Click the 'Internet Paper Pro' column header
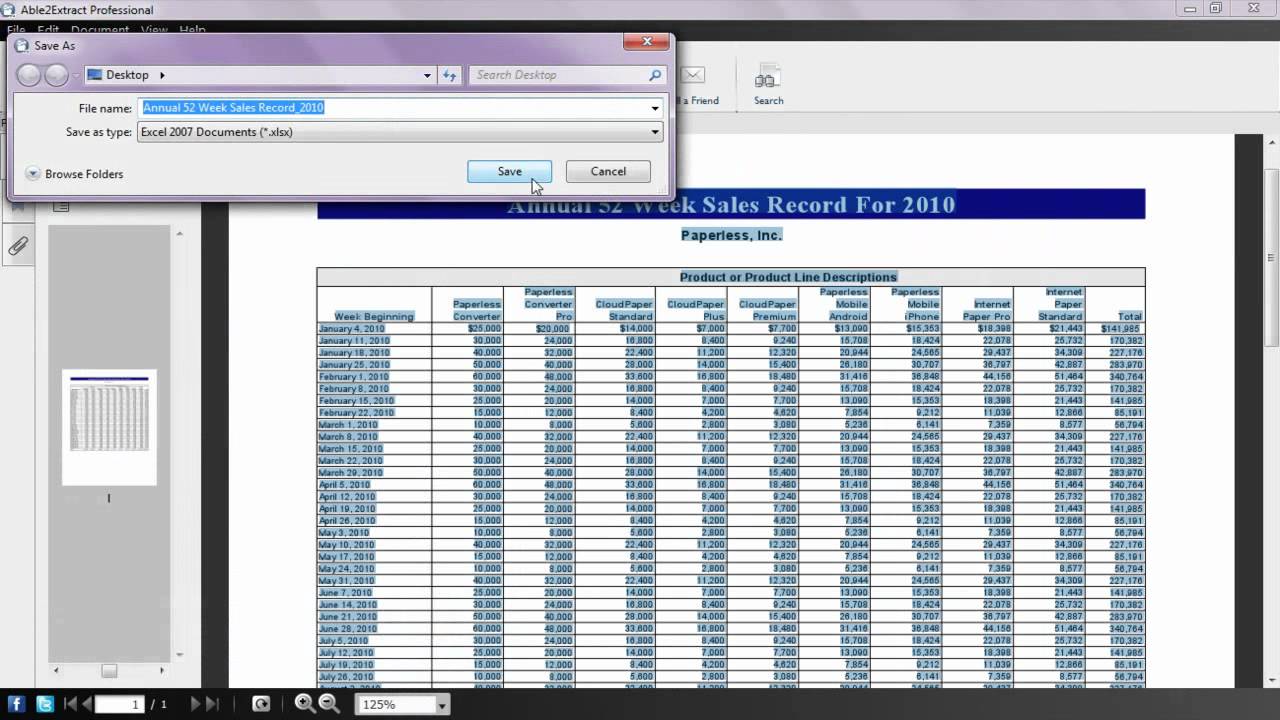The image size is (1280, 720). (986, 310)
